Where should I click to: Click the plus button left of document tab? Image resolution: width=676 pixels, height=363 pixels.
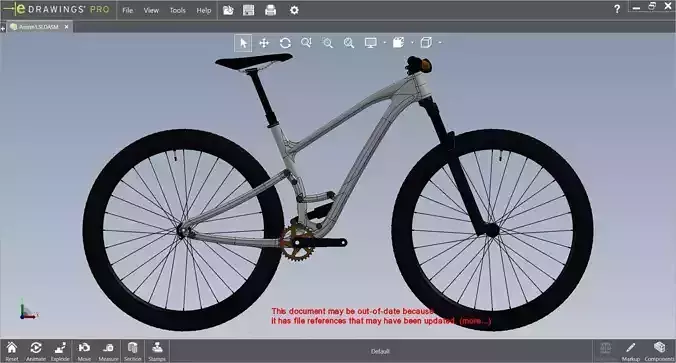click(3, 28)
